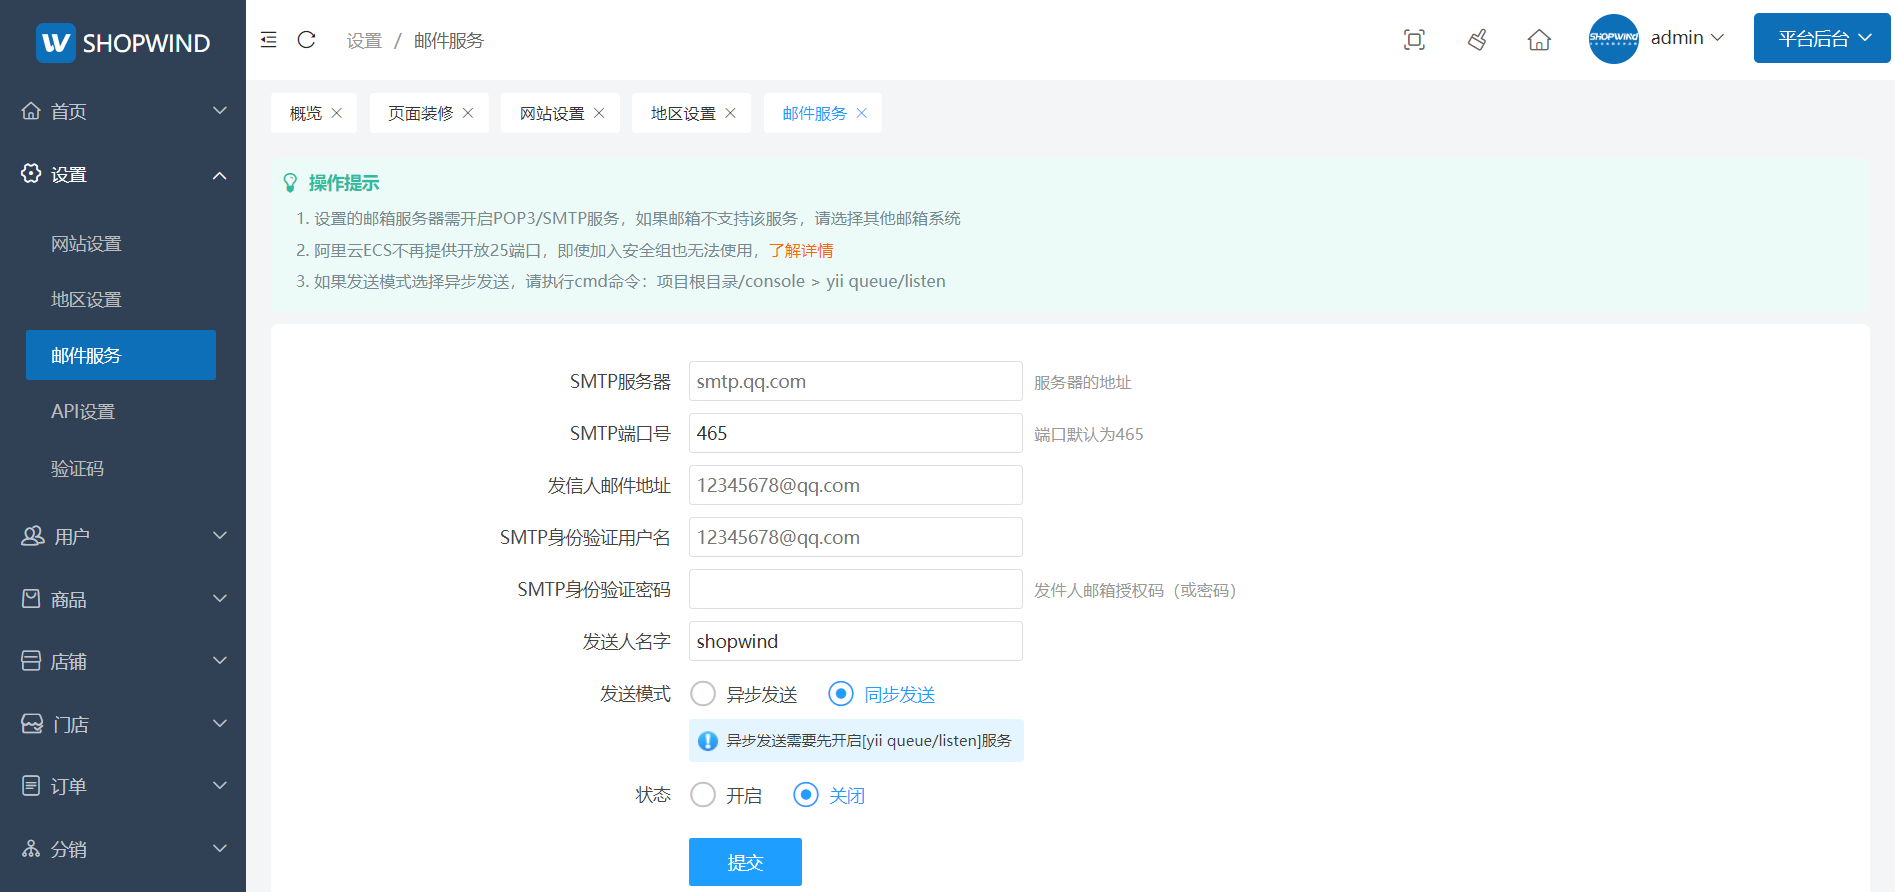Click the 设置 breadcrumb link

[364, 40]
